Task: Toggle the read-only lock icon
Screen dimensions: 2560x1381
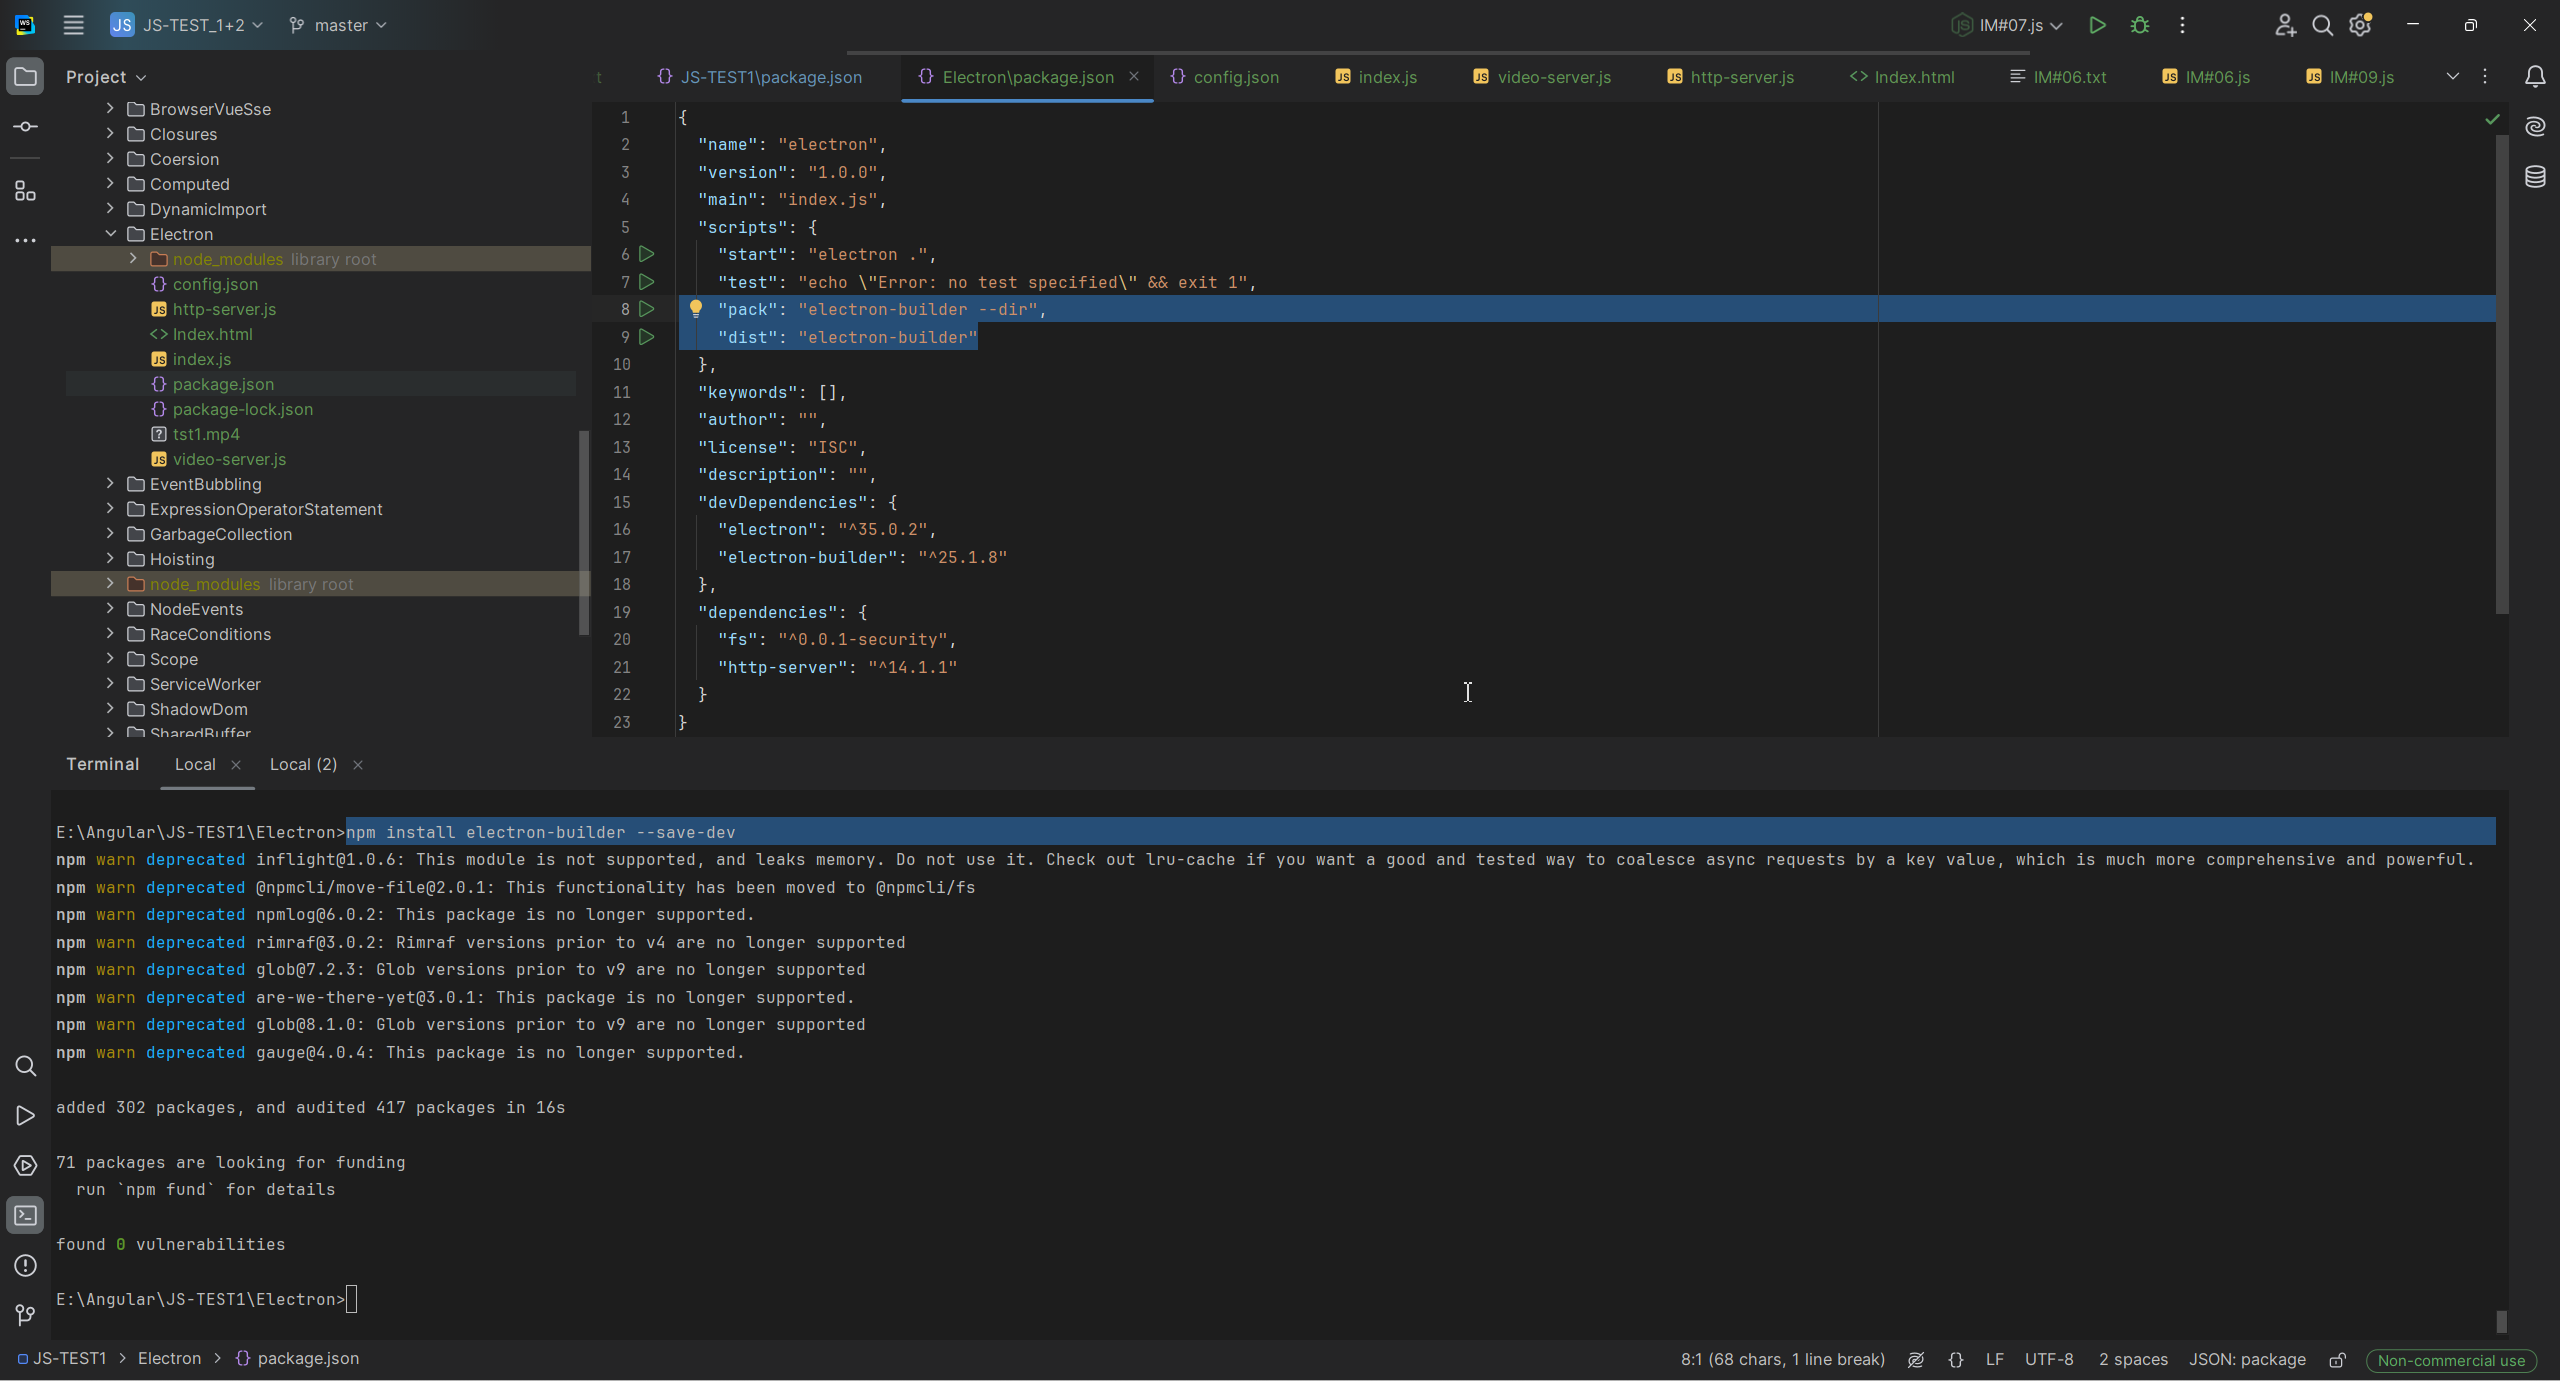Action: pyautogui.click(x=2337, y=1360)
